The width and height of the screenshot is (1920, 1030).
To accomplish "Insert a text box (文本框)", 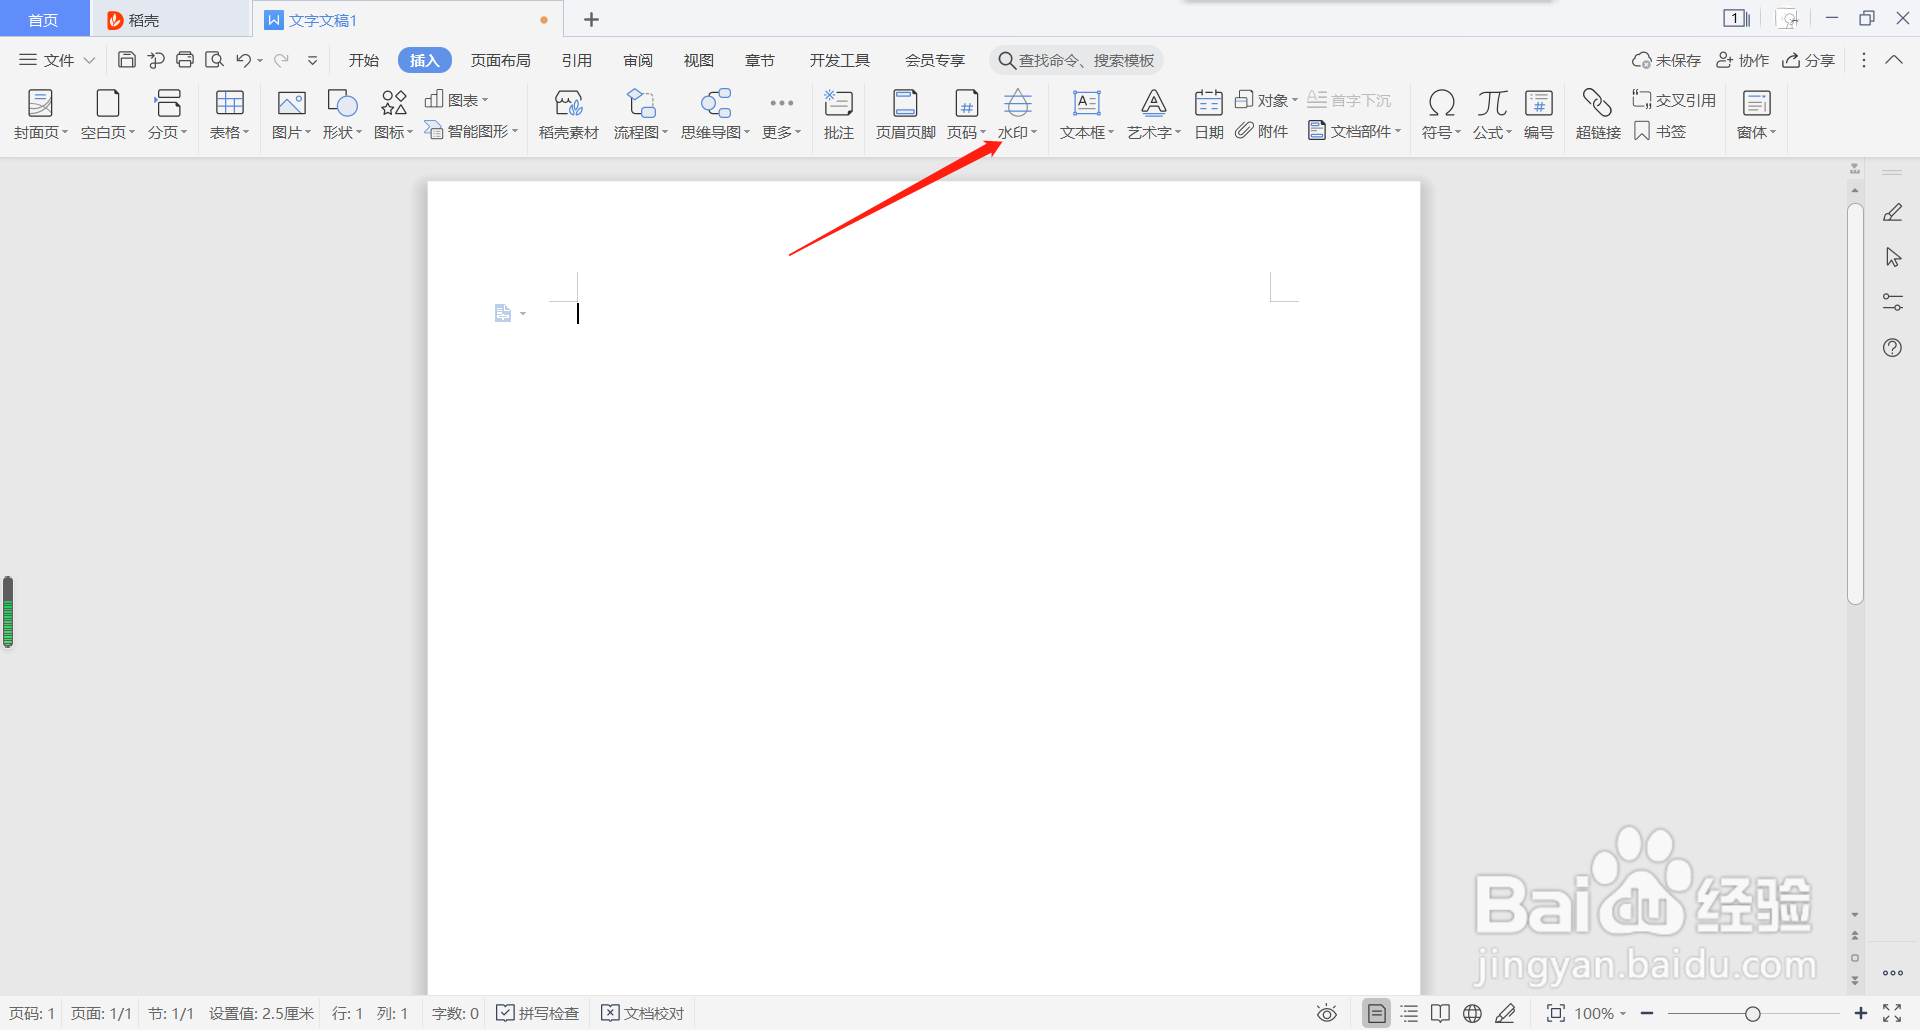I will [x=1086, y=114].
